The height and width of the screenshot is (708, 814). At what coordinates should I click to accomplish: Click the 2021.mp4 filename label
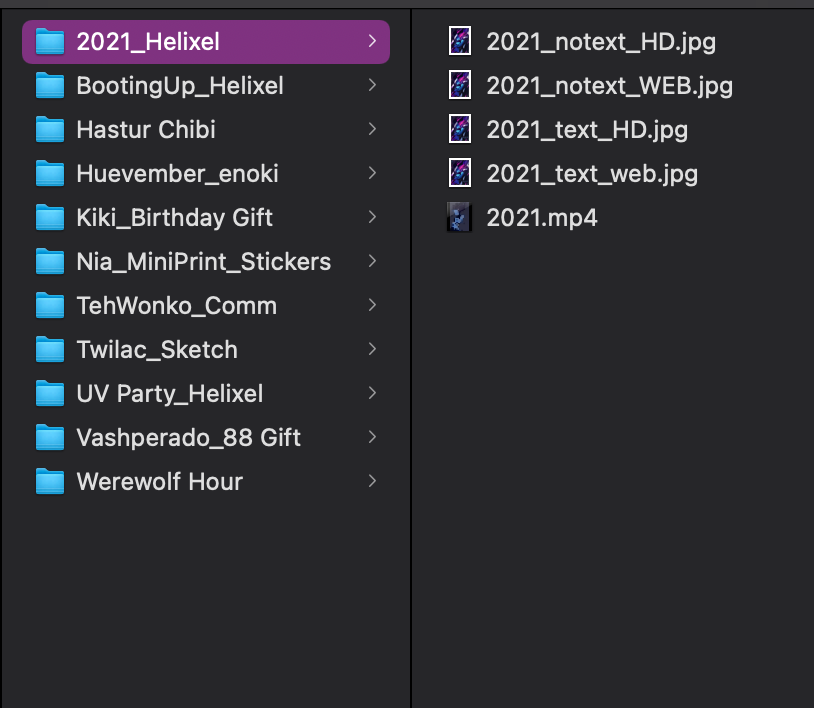point(542,217)
